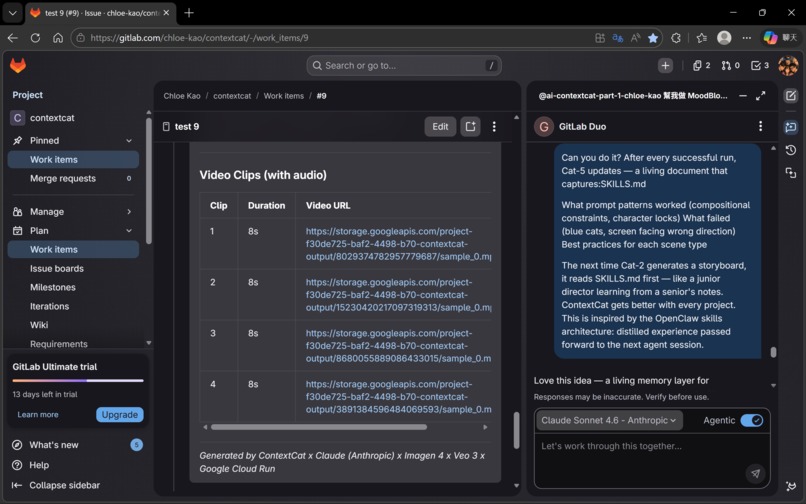This screenshot has height=504, width=806.
Task: Focus the Search or go to field
Action: [x=404, y=65]
